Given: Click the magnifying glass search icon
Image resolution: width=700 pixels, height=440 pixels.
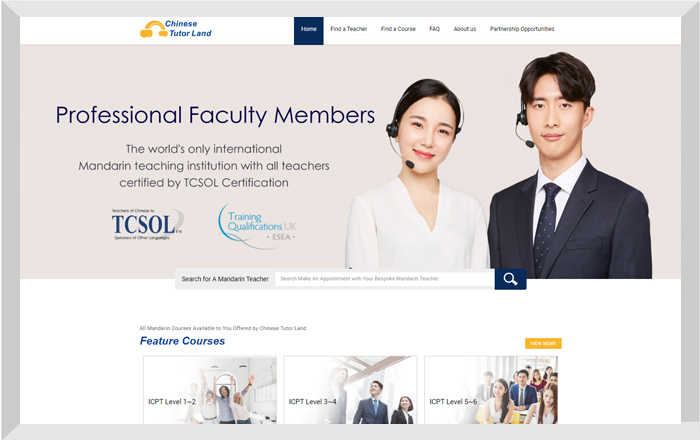Looking at the screenshot, I should coord(510,279).
